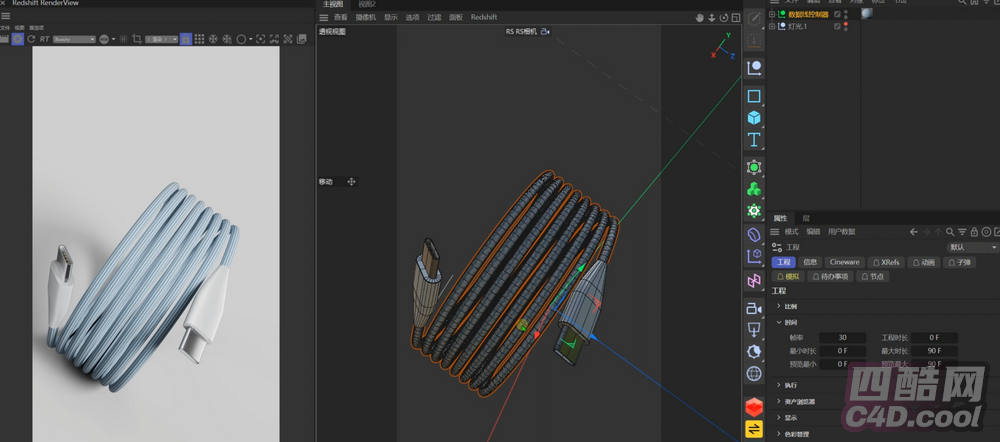Click the material sphere thumbnail

(866, 14)
